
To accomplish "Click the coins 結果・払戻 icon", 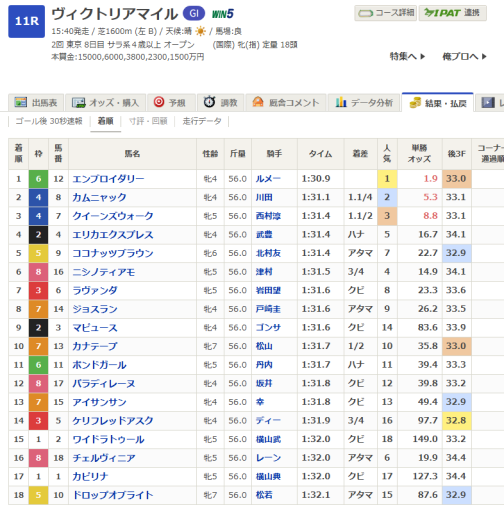I will [x=415, y=103].
